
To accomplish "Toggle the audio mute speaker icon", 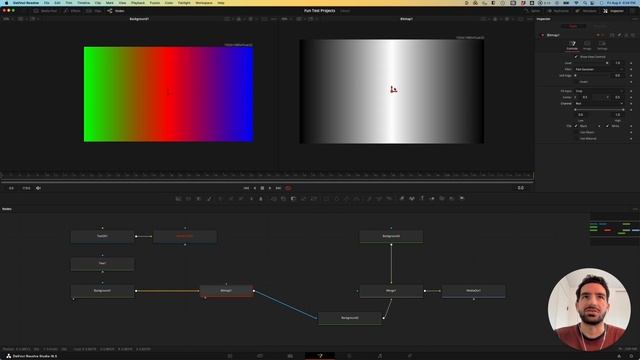I will [x=38, y=188].
